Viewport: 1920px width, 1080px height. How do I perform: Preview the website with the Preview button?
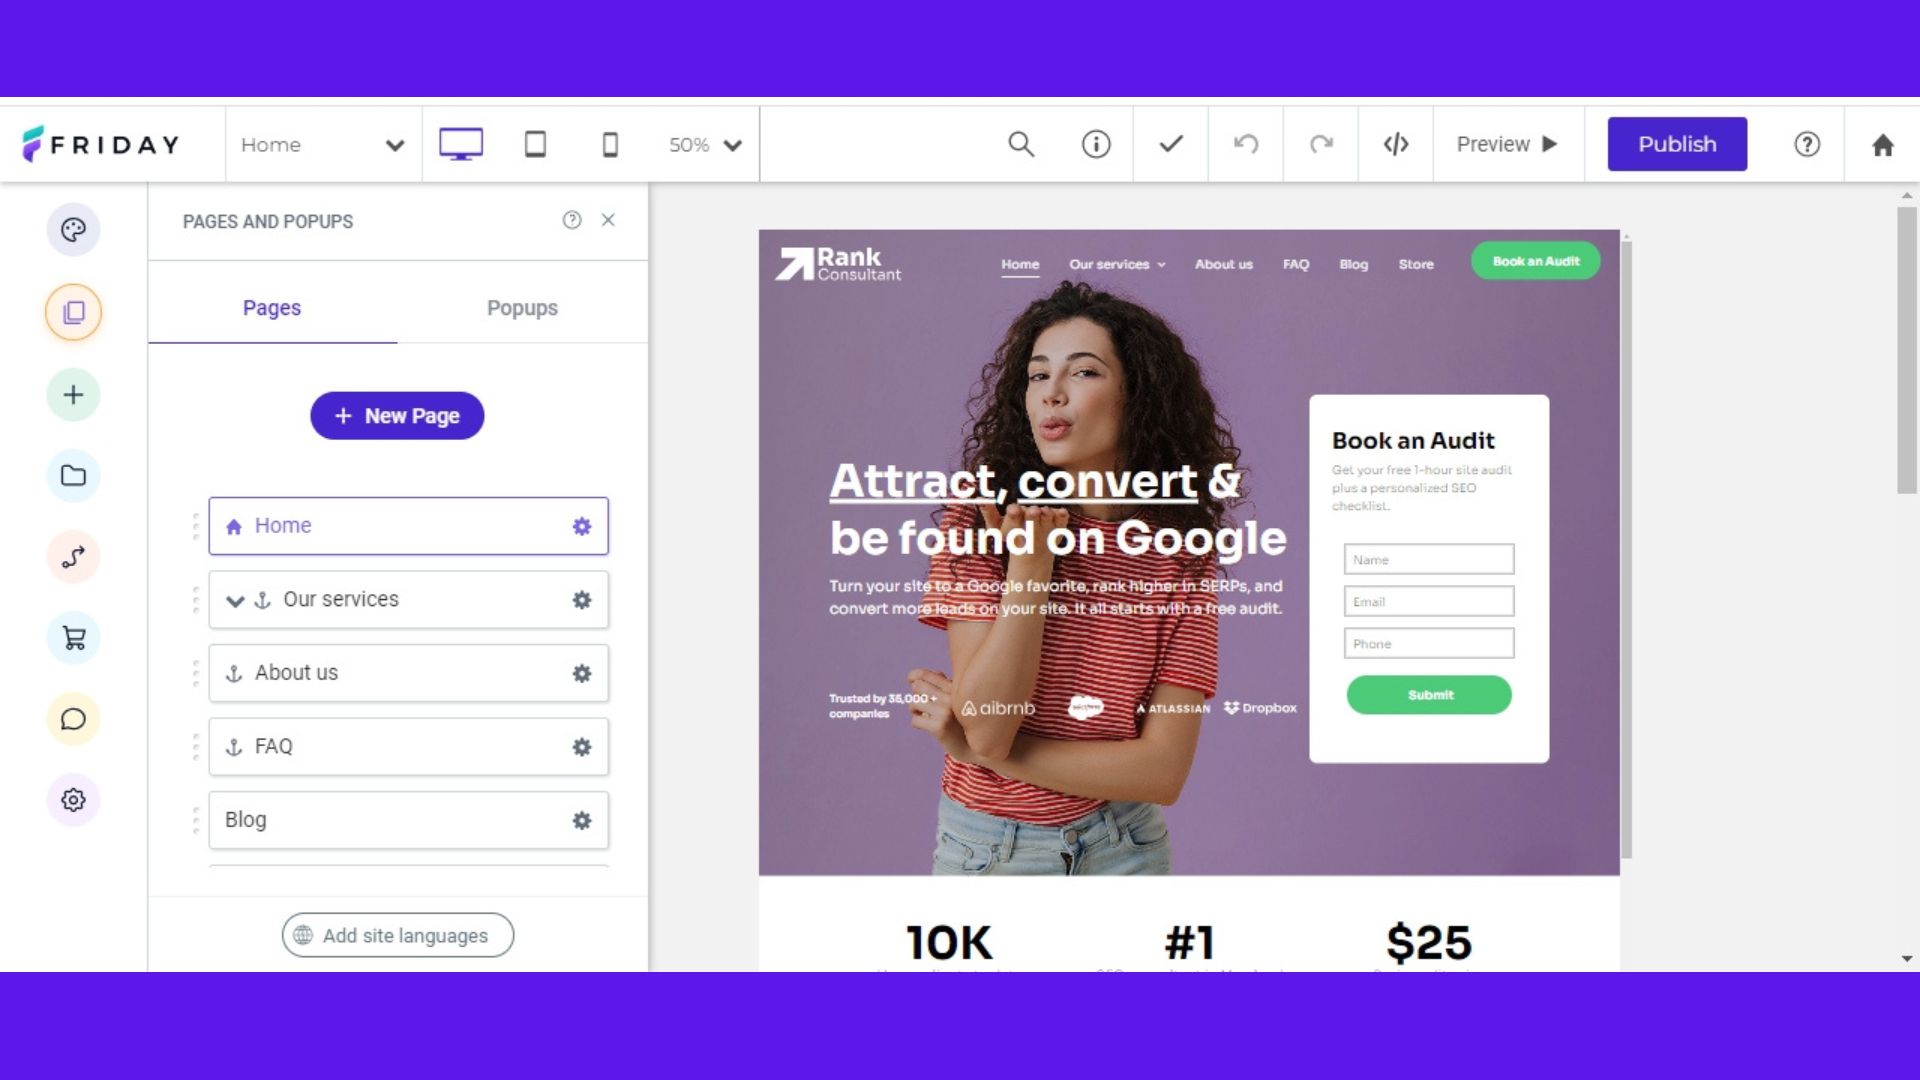pyautogui.click(x=1510, y=144)
